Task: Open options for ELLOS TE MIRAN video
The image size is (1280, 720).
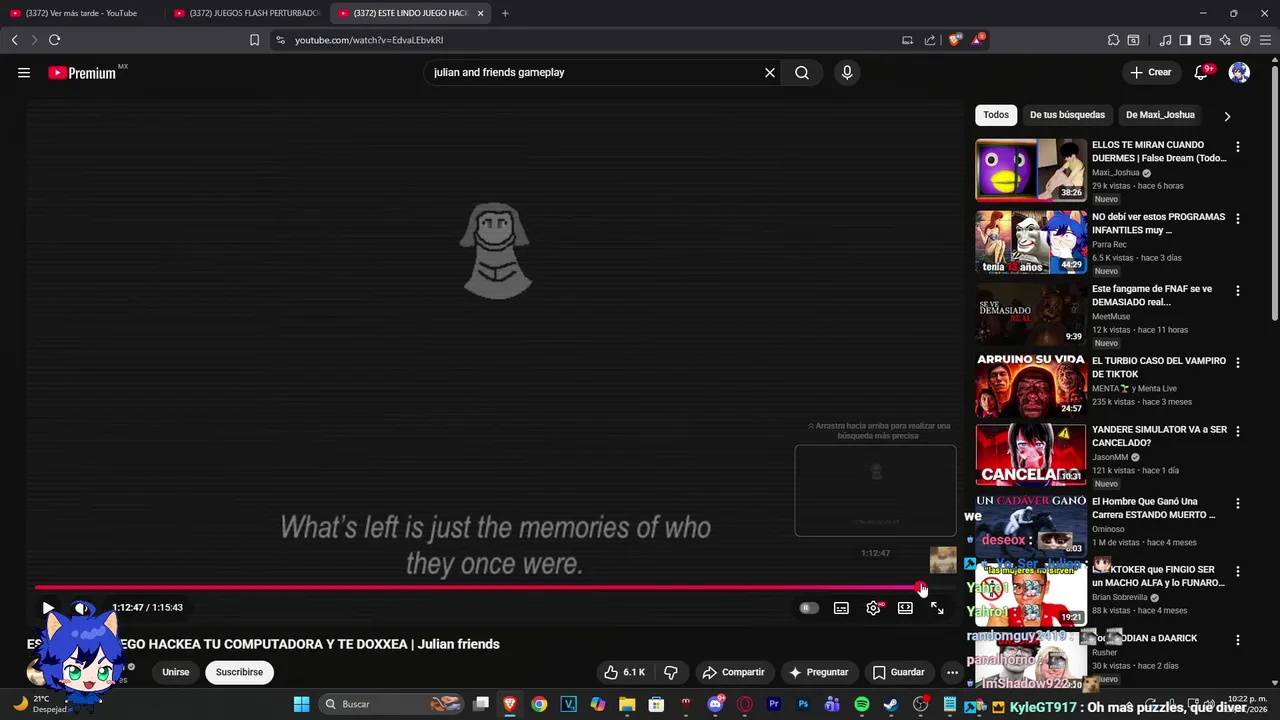Action: [1238, 147]
